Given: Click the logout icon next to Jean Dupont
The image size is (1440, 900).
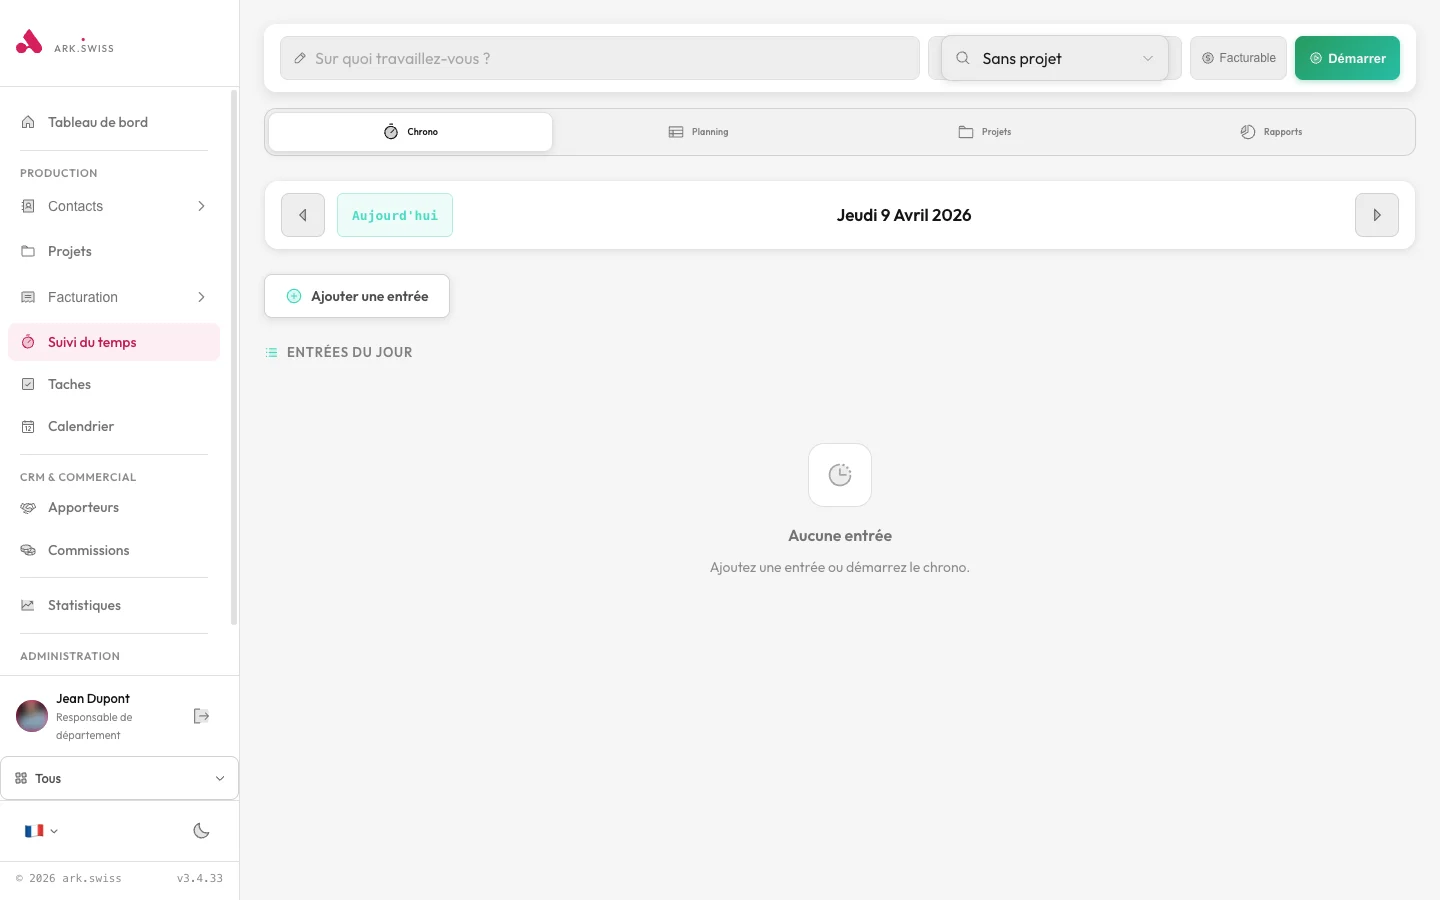Looking at the screenshot, I should pos(201,716).
